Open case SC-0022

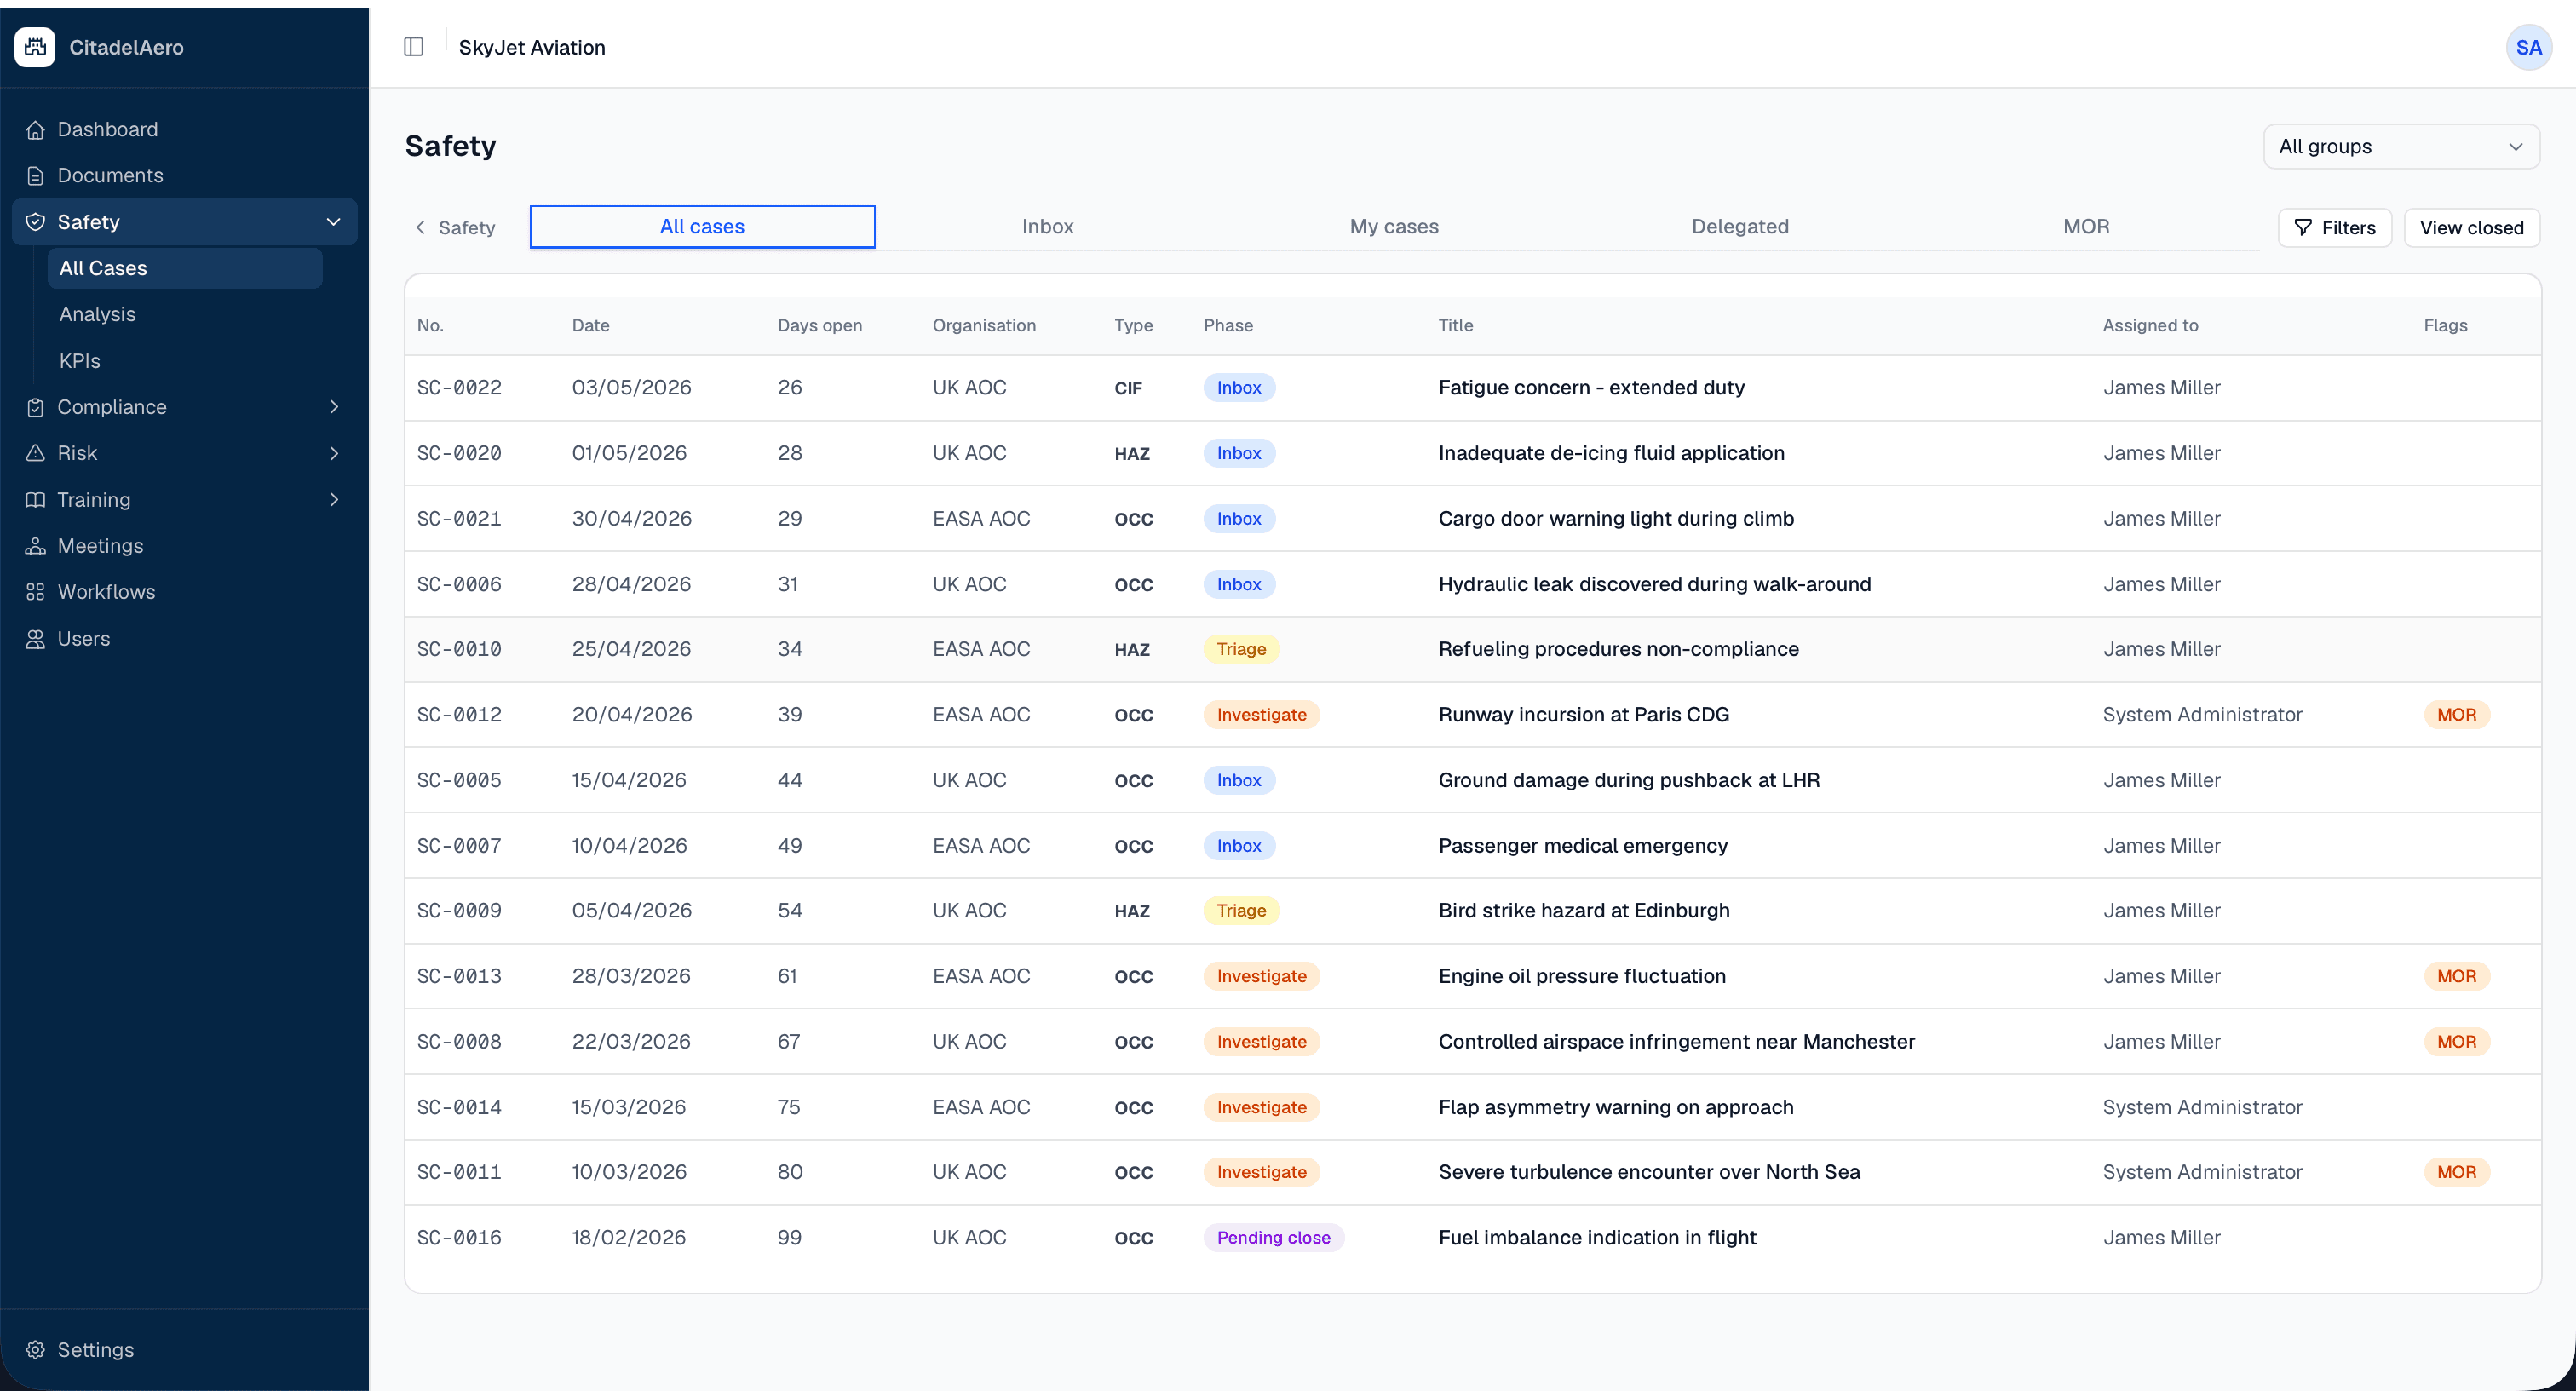click(x=459, y=388)
